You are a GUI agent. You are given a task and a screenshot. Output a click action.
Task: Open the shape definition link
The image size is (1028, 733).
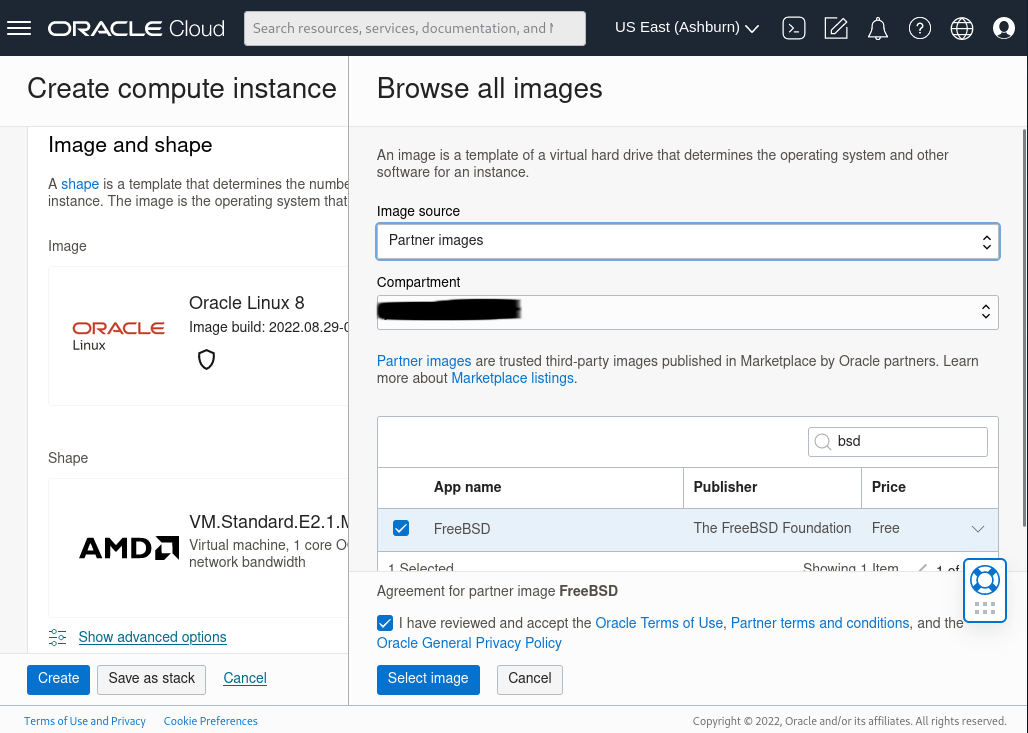80,184
